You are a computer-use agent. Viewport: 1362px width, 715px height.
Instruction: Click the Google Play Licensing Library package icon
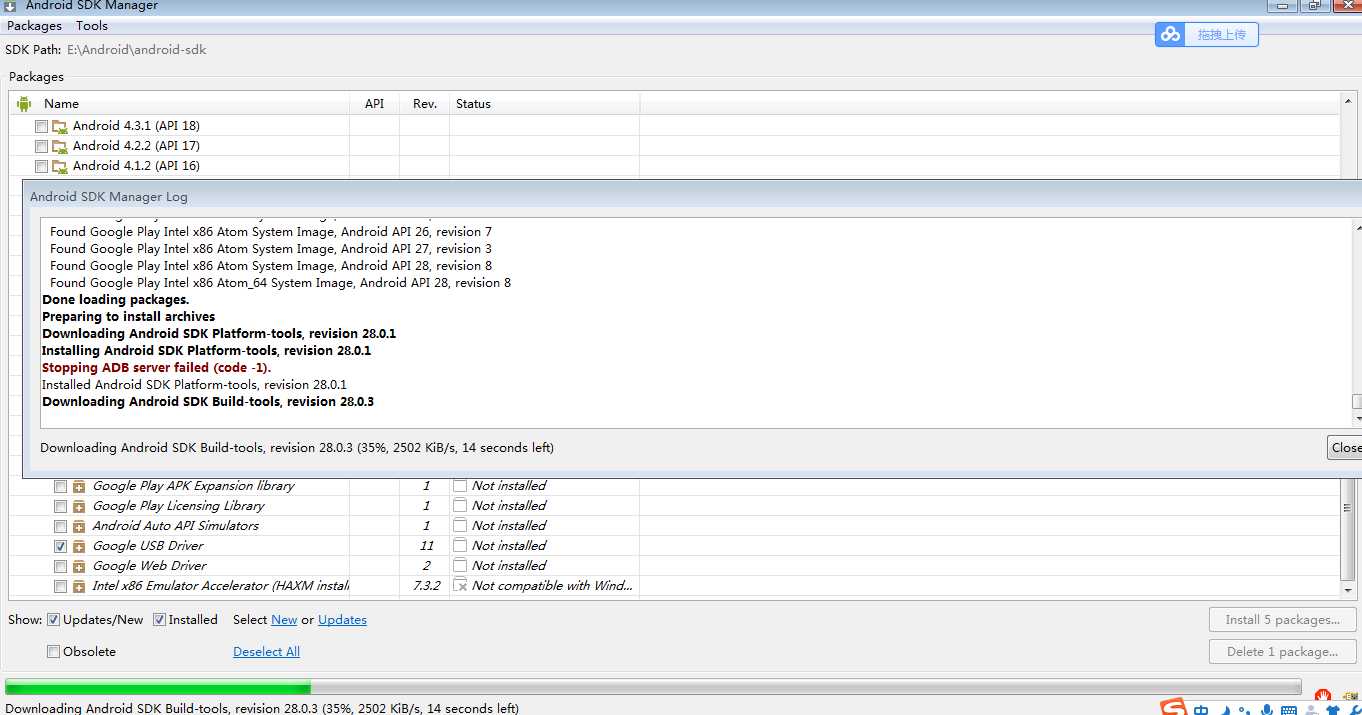pyautogui.click(x=79, y=506)
